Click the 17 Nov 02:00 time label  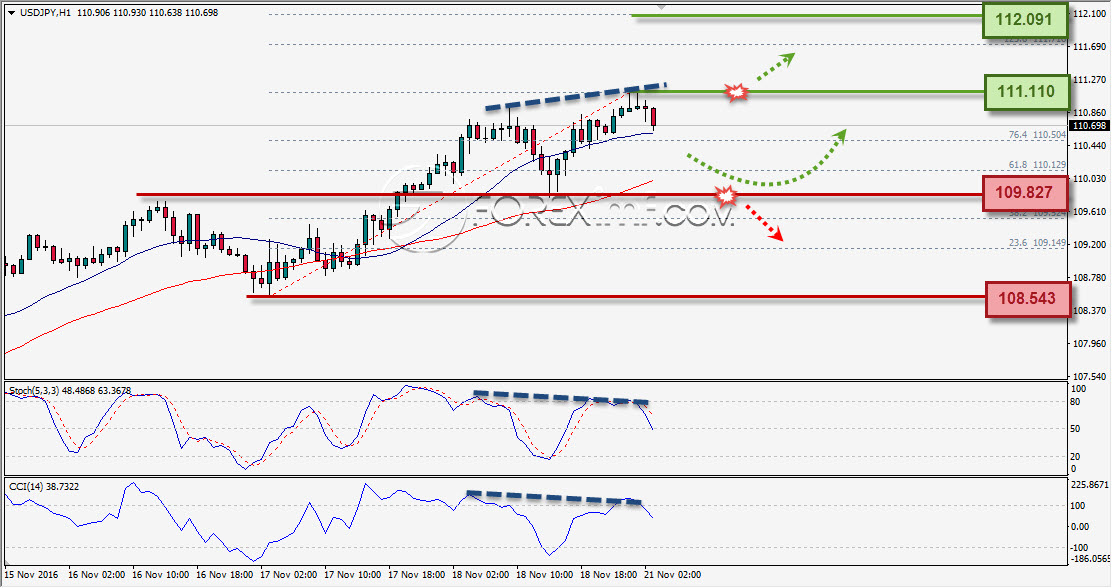click(289, 575)
